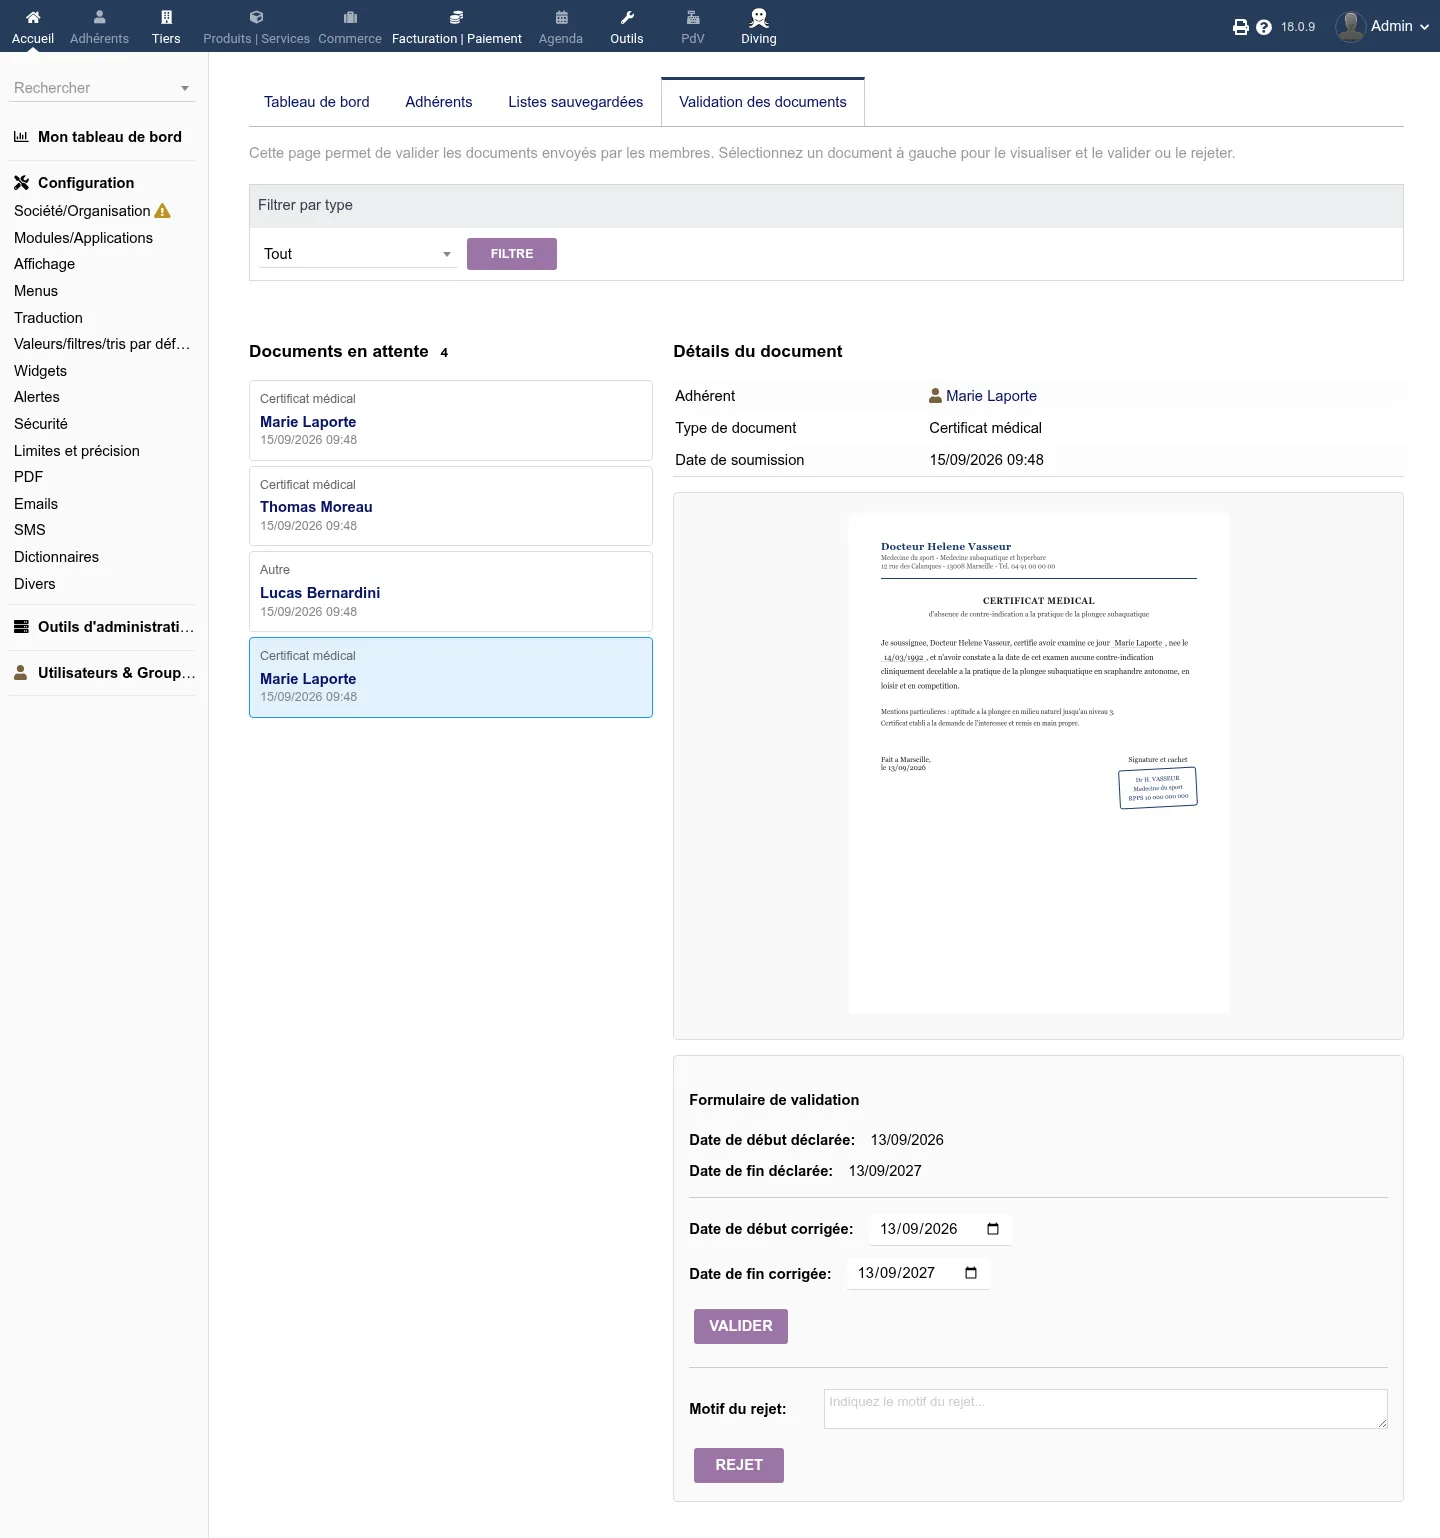Image resolution: width=1440 pixels, height=1538 pixels.
Task: Open Outils d'administration section
Action: (116, 627)
